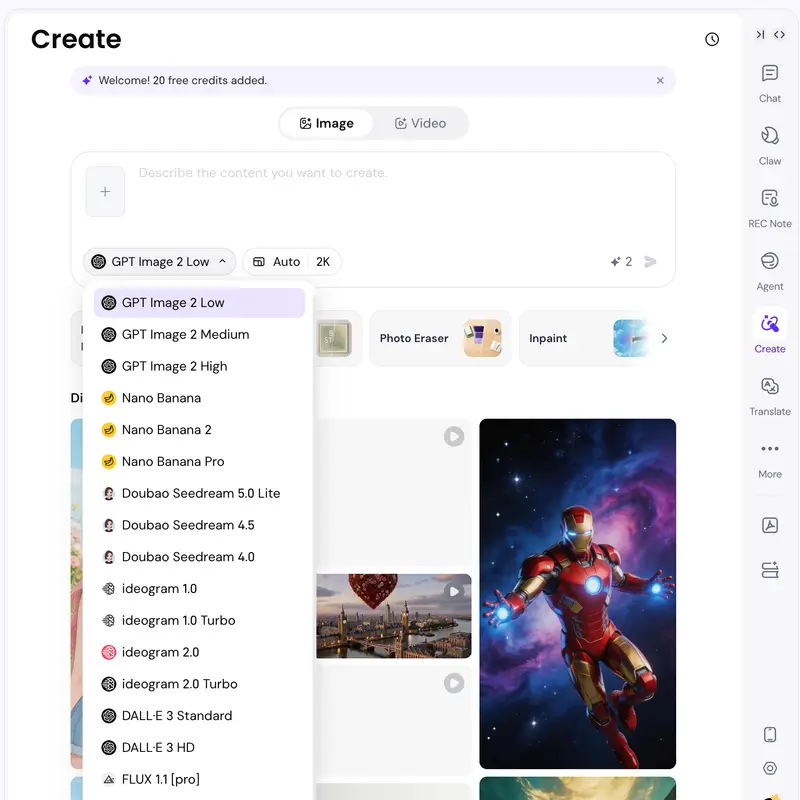
Task: Choose DALL·E 3 Standard
Action: coord(199,716)
